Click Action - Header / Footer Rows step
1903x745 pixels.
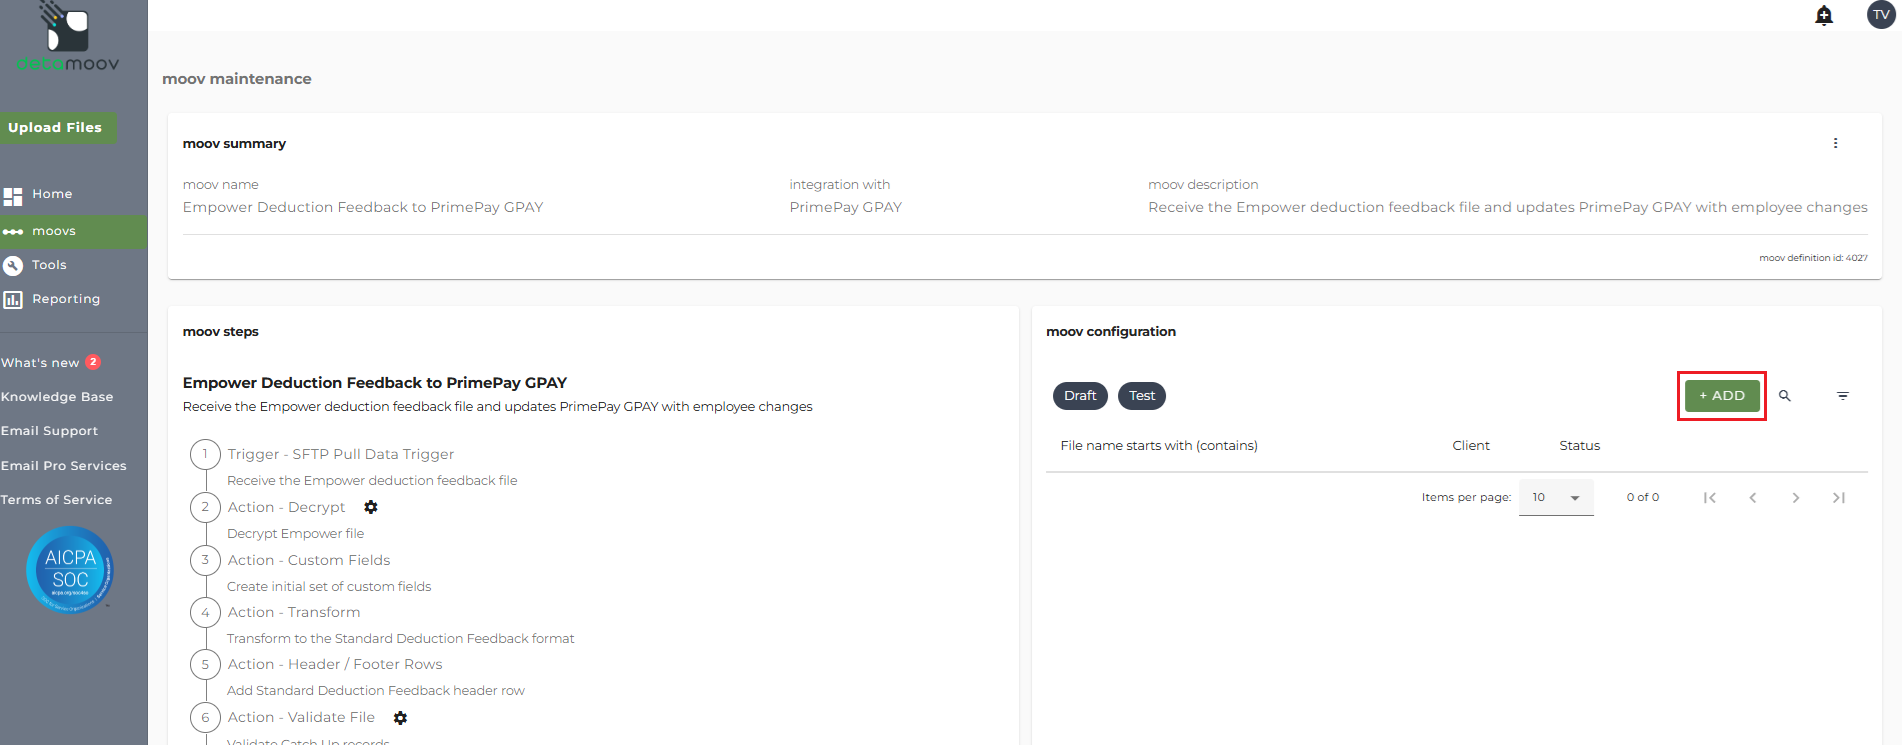tap(335, 664)
